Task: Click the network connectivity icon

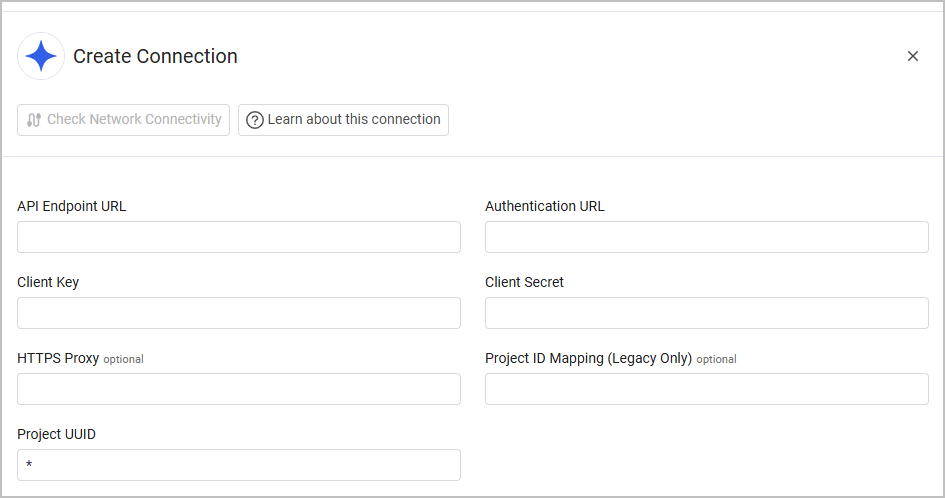Action: (34, 120)
